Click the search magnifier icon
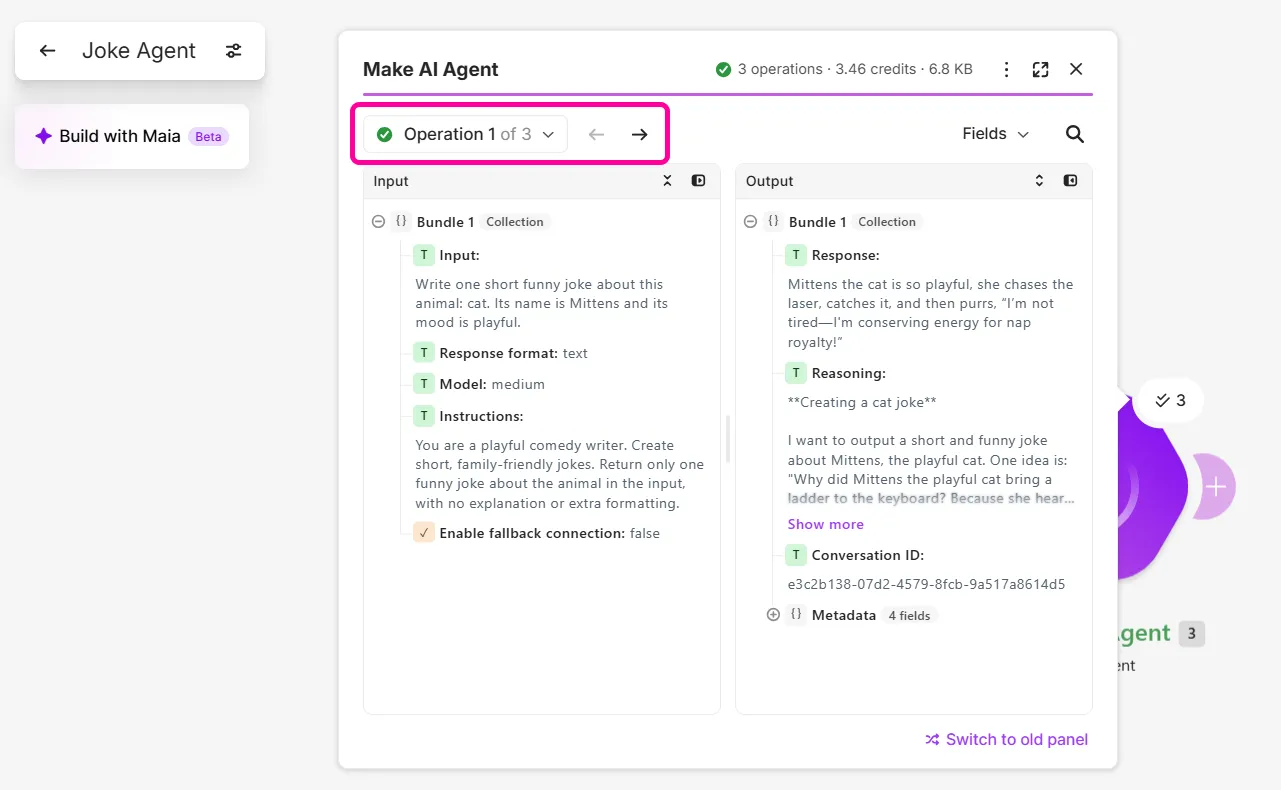 [x=1075, y=134]
